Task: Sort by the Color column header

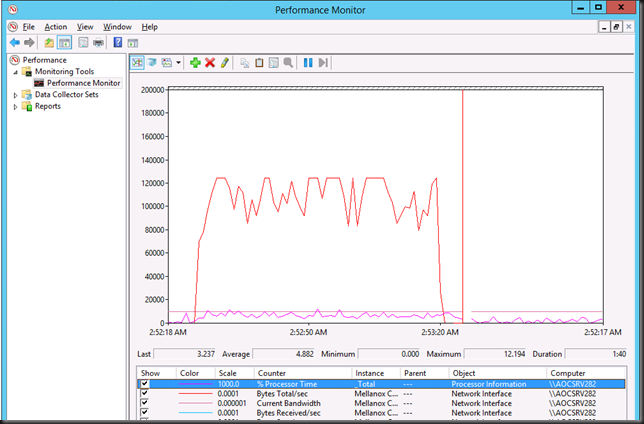Action: click(196, 373)
